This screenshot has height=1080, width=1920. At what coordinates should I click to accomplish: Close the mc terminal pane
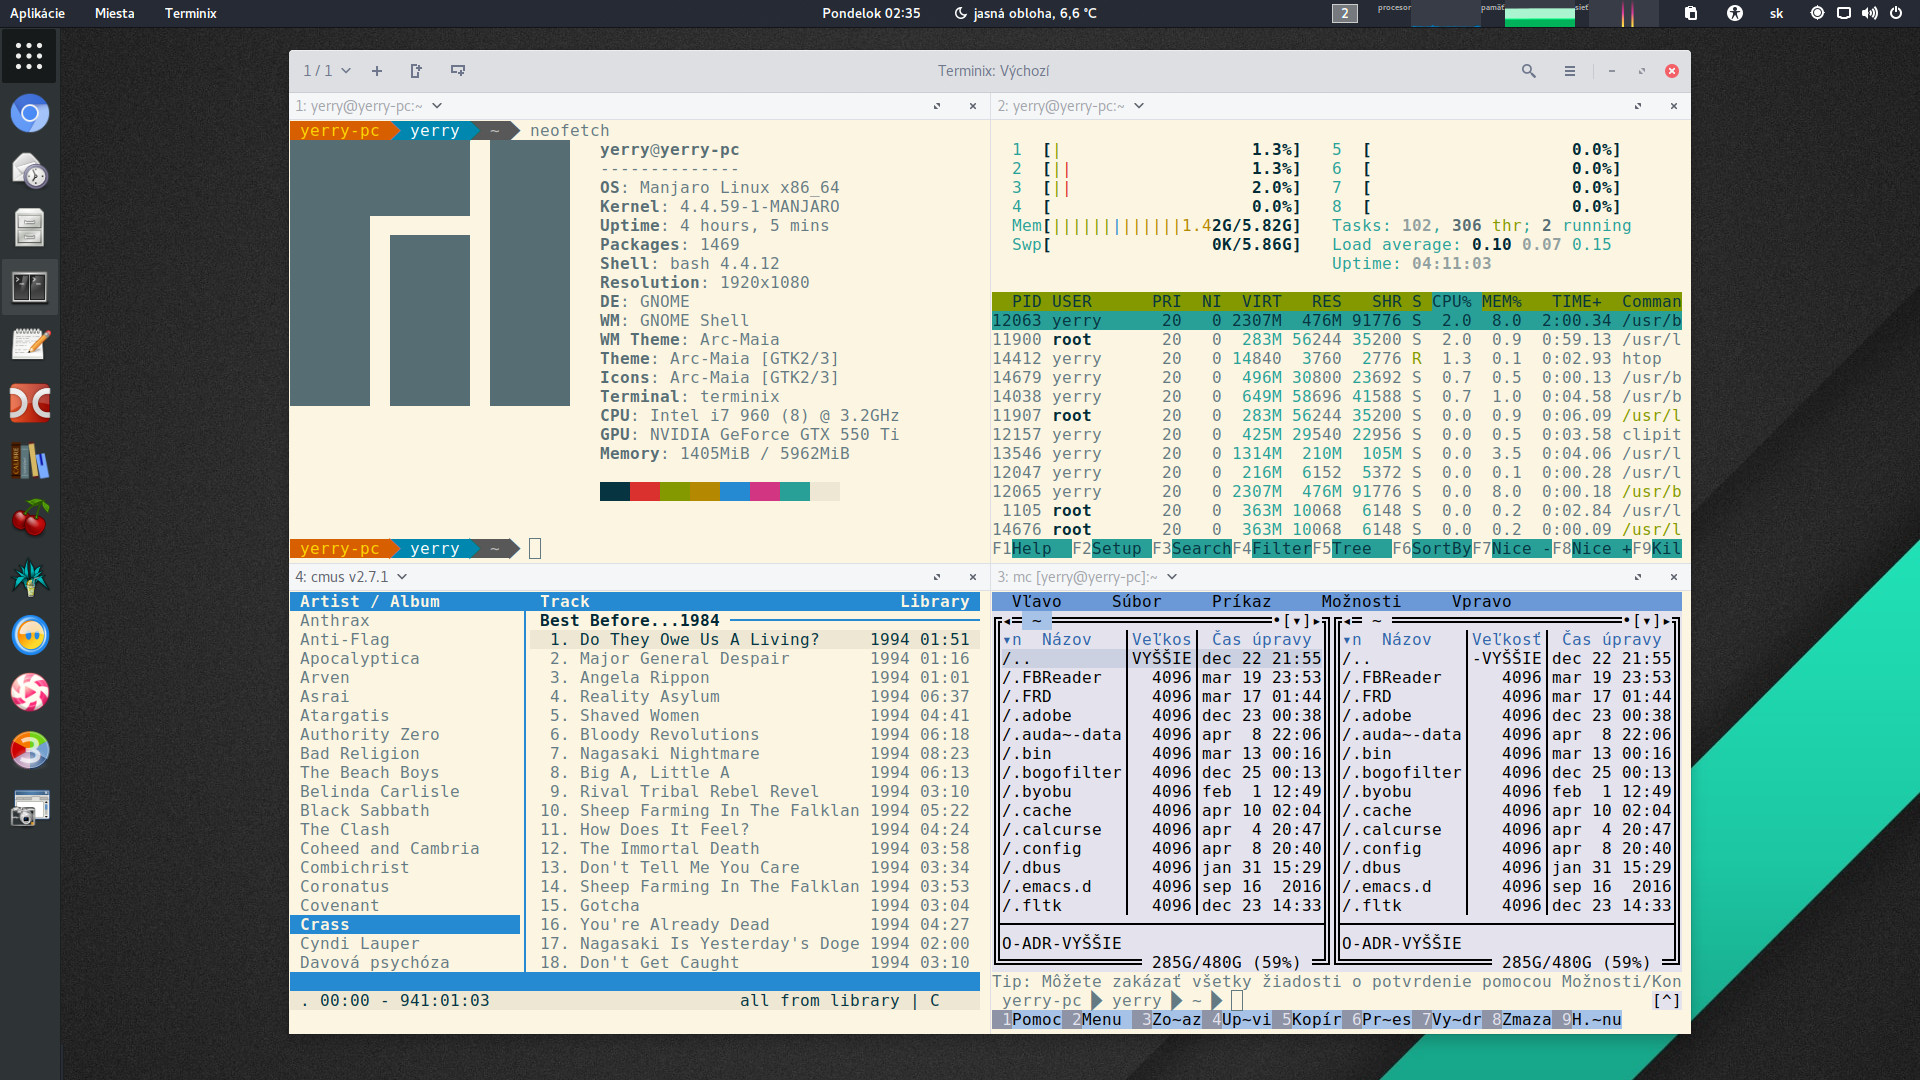[x=1674, y=577]
